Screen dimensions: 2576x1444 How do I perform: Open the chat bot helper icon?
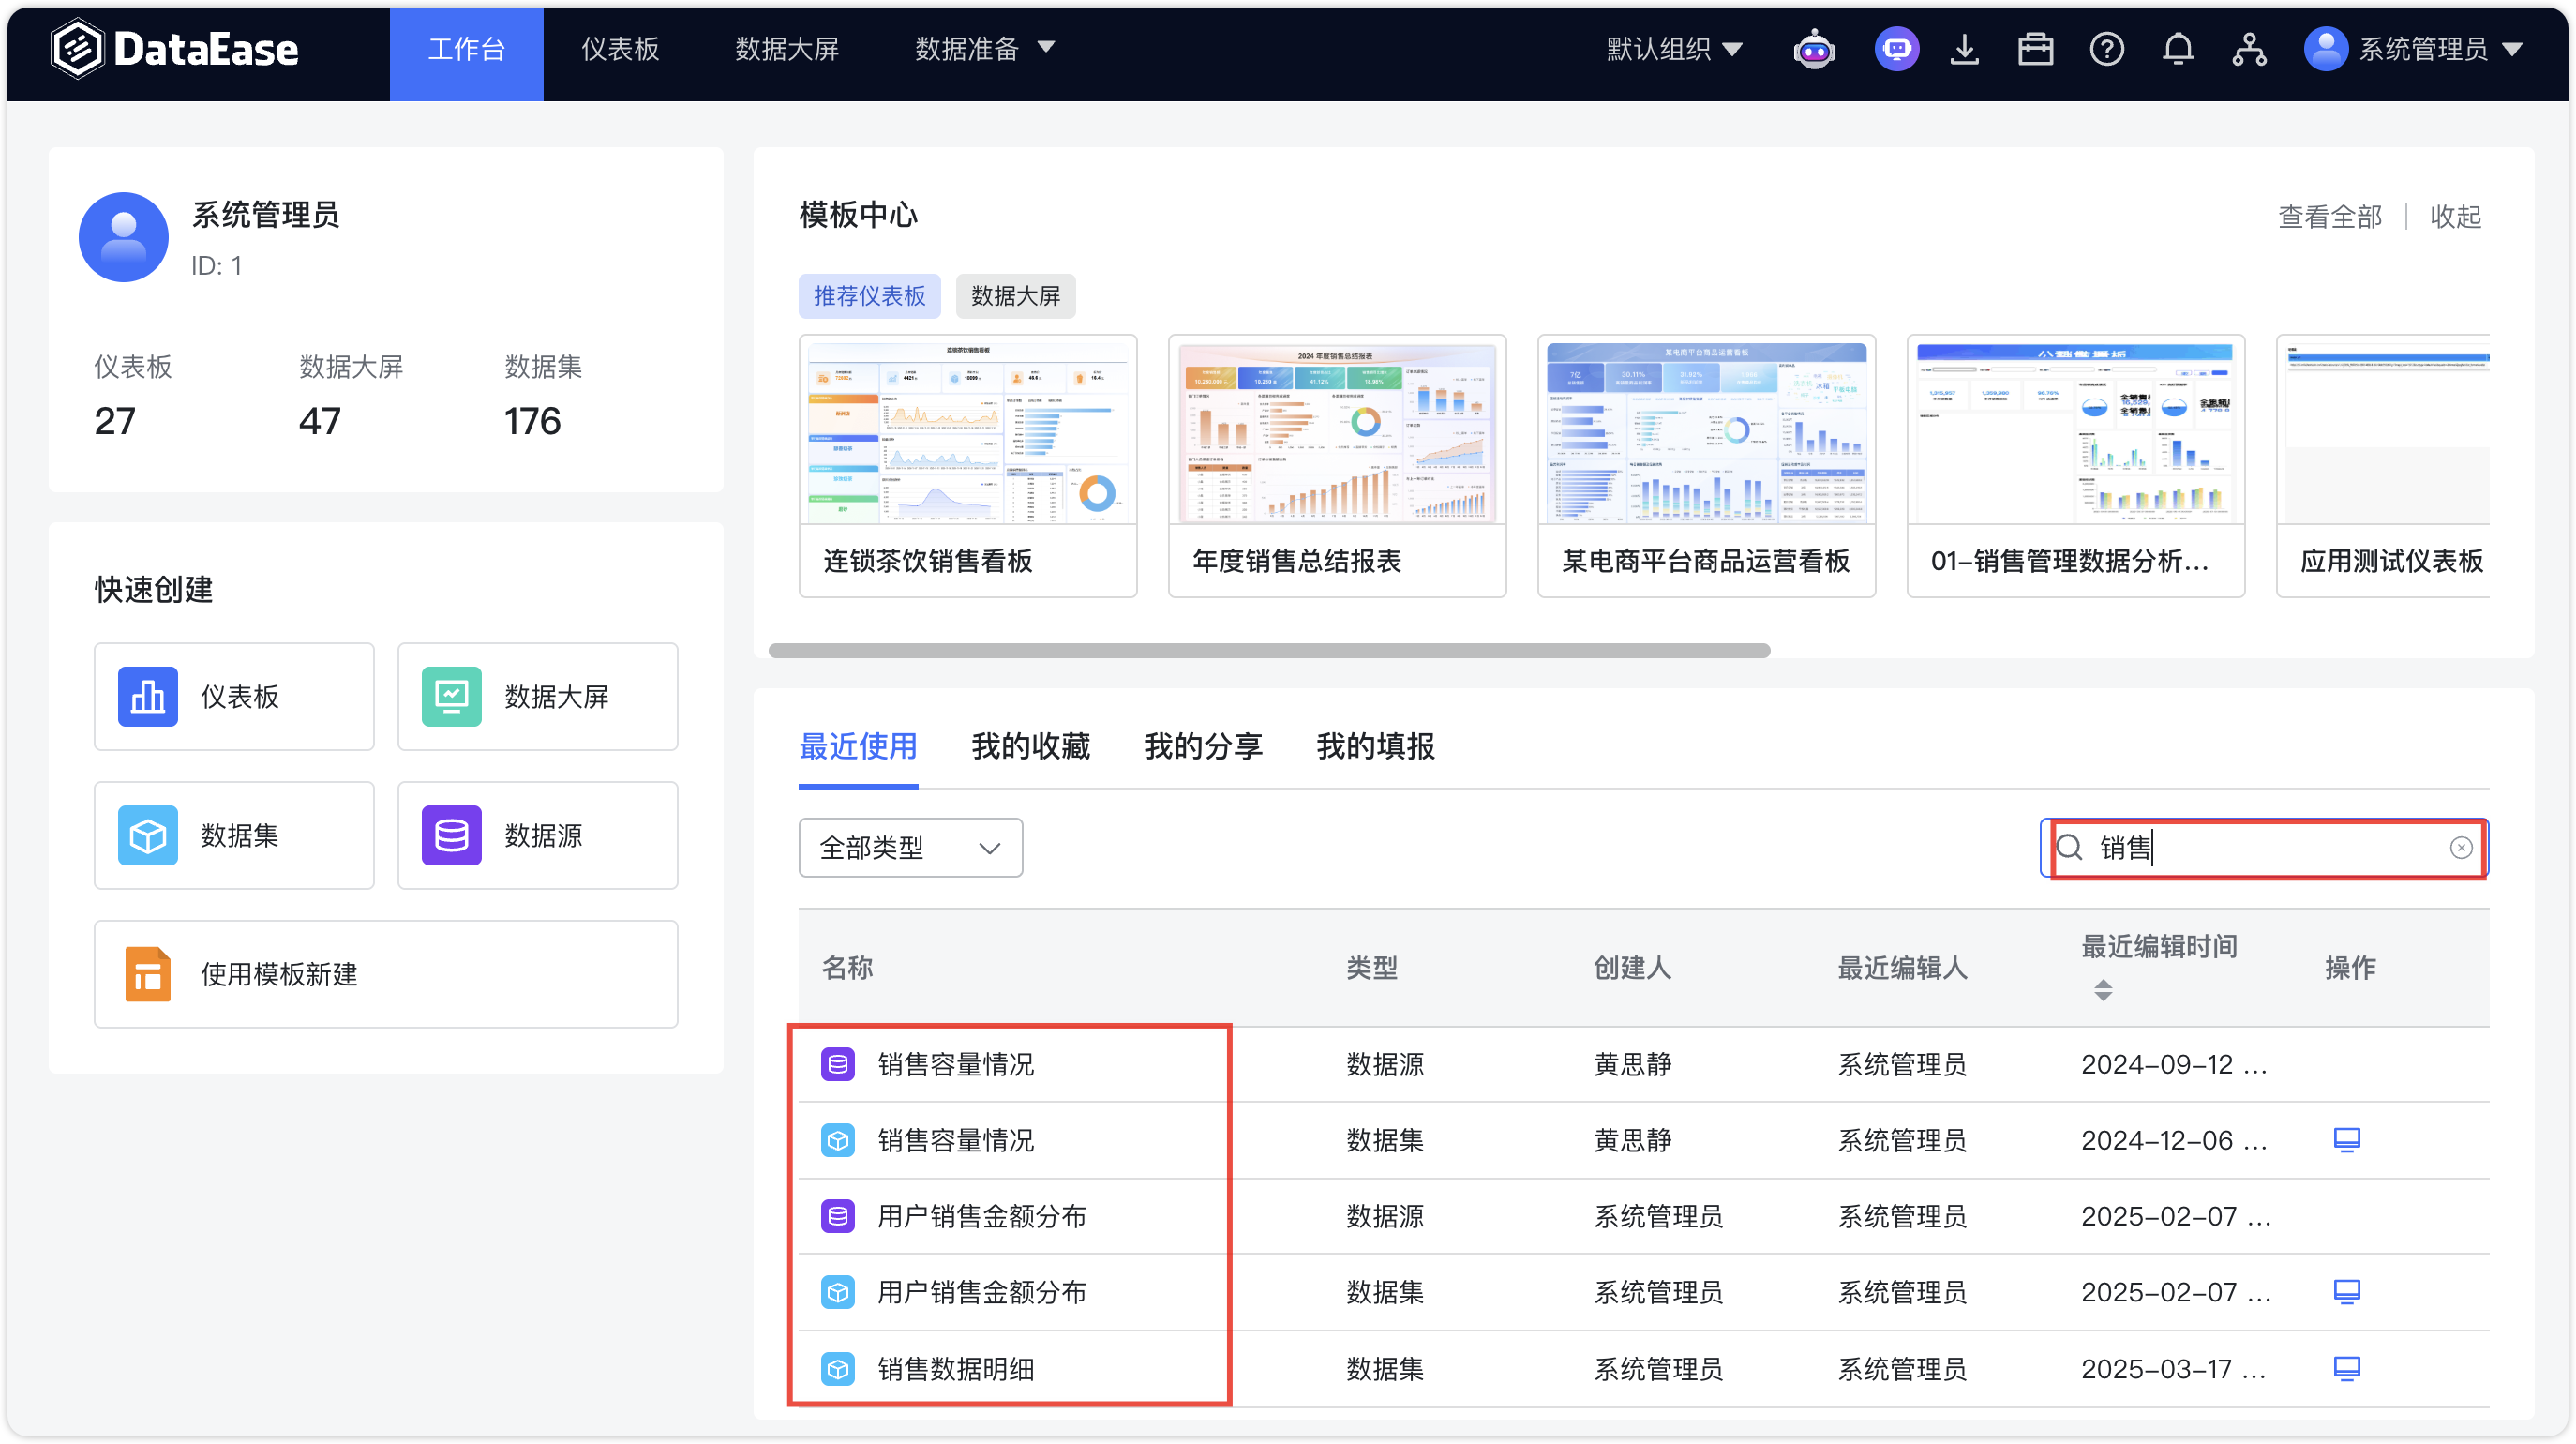tap(1896, 48)
